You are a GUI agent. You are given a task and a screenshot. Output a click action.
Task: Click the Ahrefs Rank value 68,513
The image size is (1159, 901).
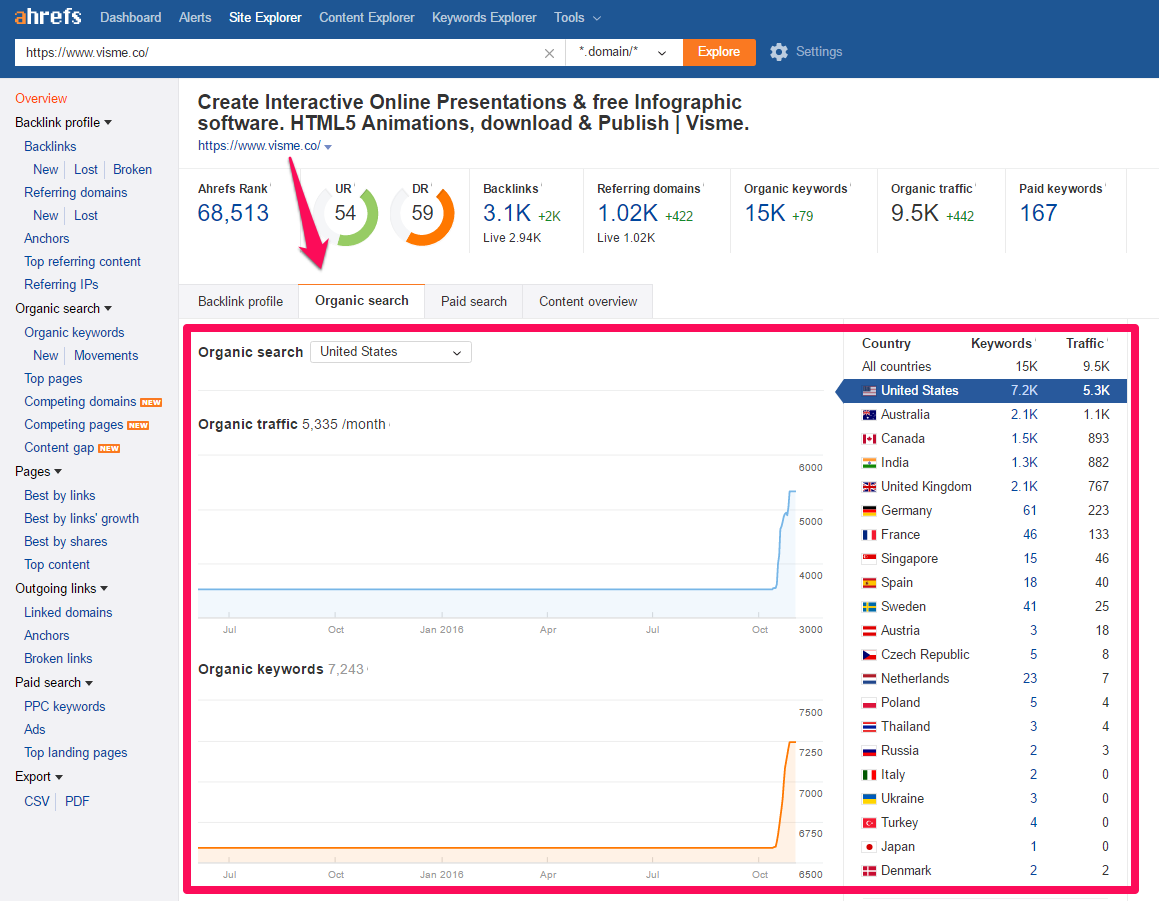[234, 213]
